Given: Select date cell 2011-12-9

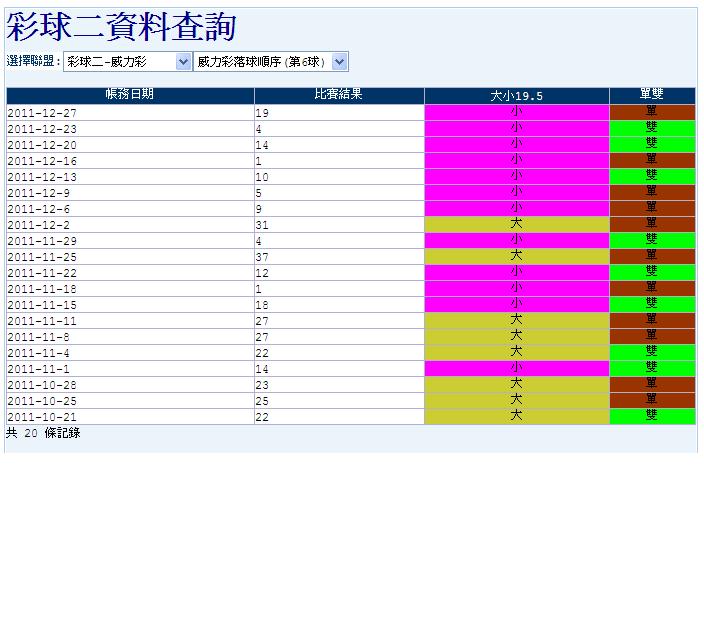Looking at the screenshot, I should tap(130, 193).
